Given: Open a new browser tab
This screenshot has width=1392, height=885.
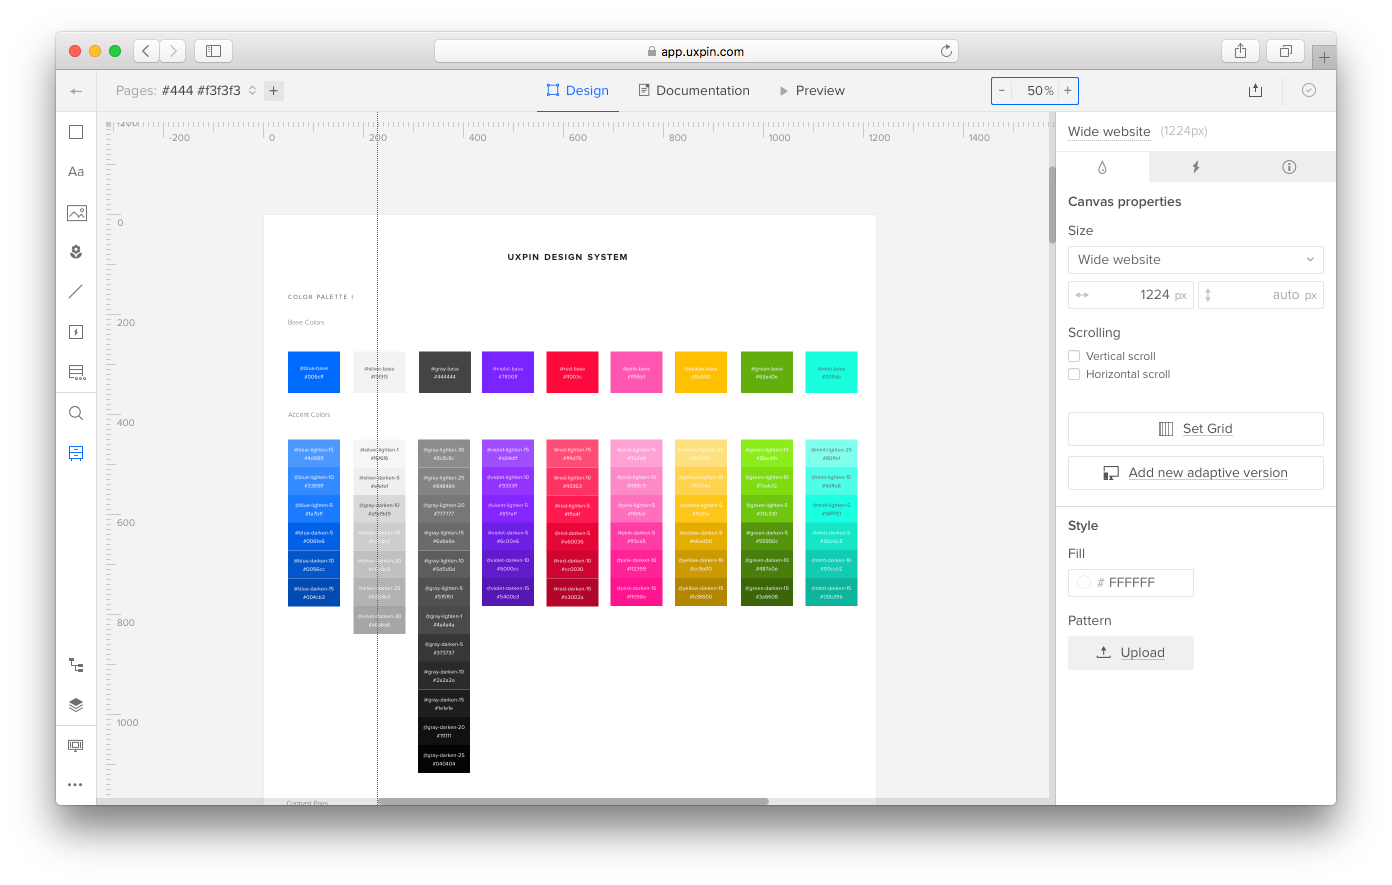Looking at the screenshot, I should (1324, 57).
